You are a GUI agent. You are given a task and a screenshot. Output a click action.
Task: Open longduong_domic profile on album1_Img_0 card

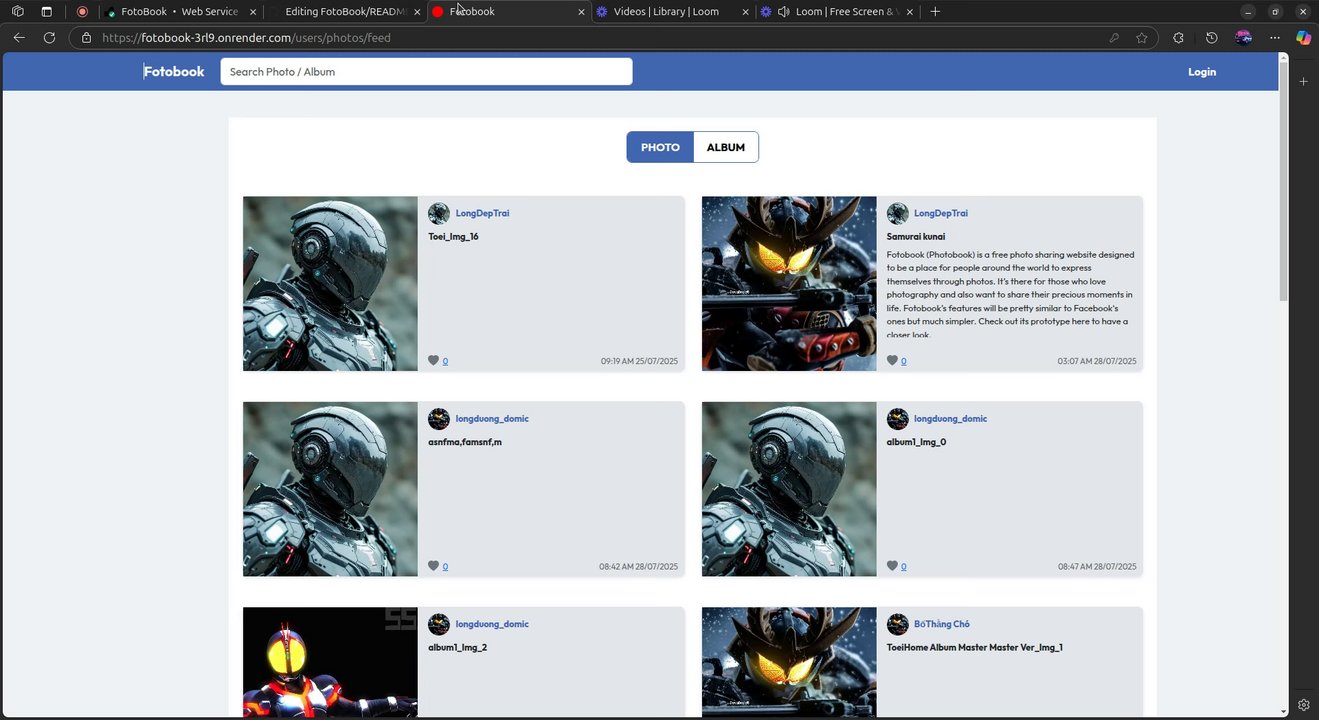(950, 419)
